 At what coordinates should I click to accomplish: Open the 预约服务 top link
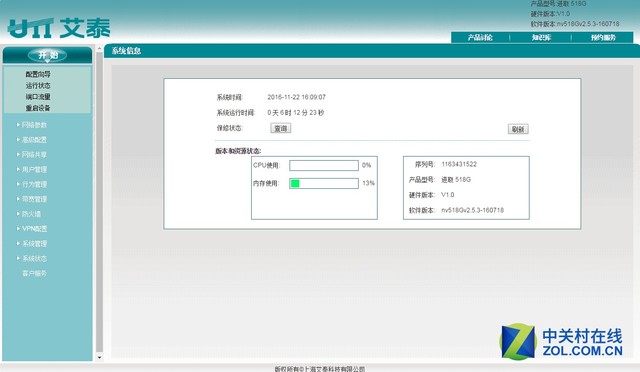603,38
